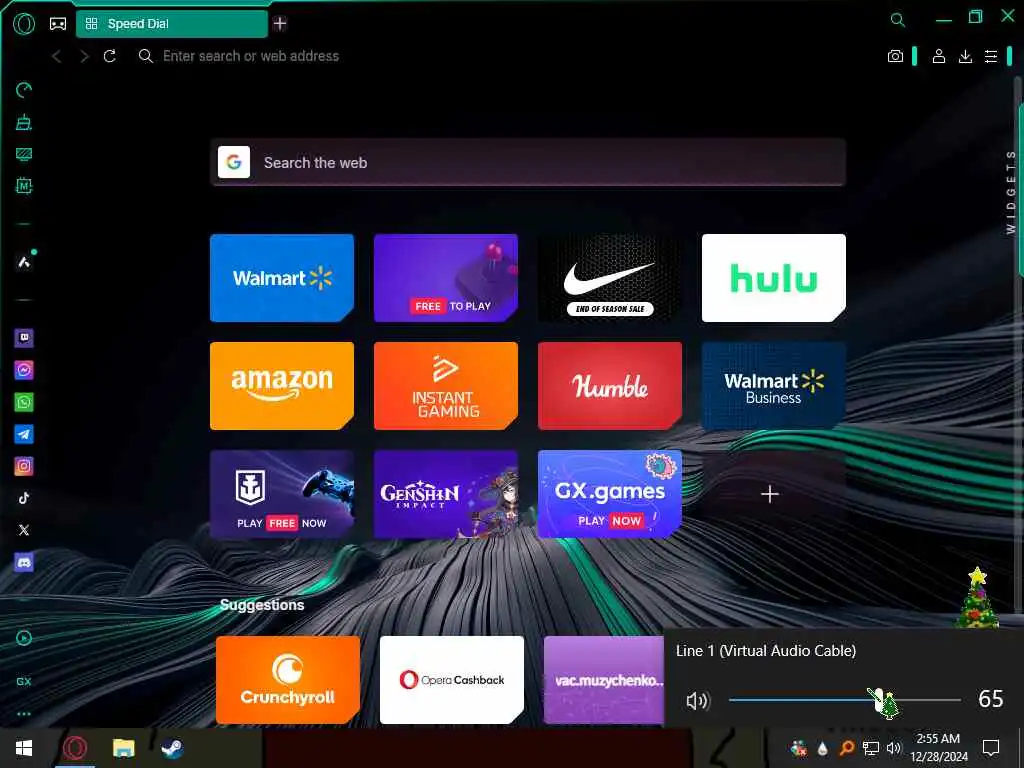Open Discord in sidebar

click(24, 562)
